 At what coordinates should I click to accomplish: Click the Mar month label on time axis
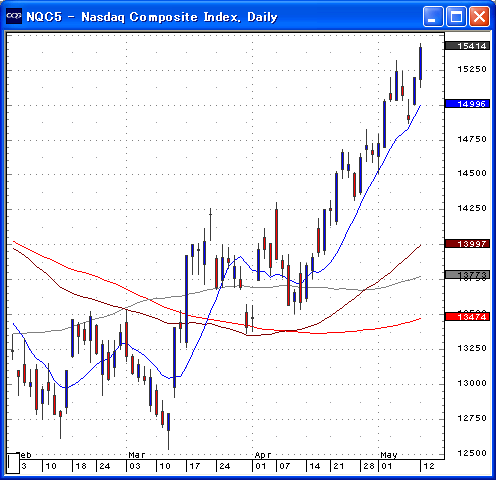[x=137, y=455]
